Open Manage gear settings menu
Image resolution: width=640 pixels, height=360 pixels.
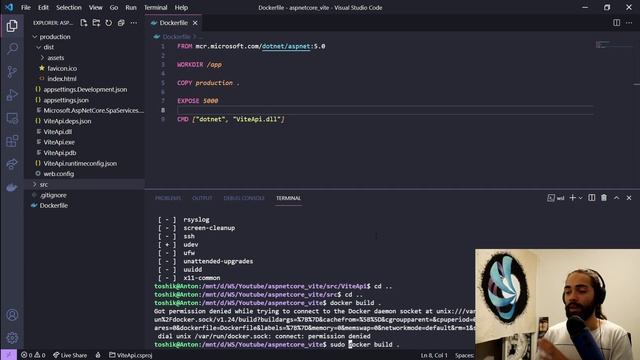[12, 338]
